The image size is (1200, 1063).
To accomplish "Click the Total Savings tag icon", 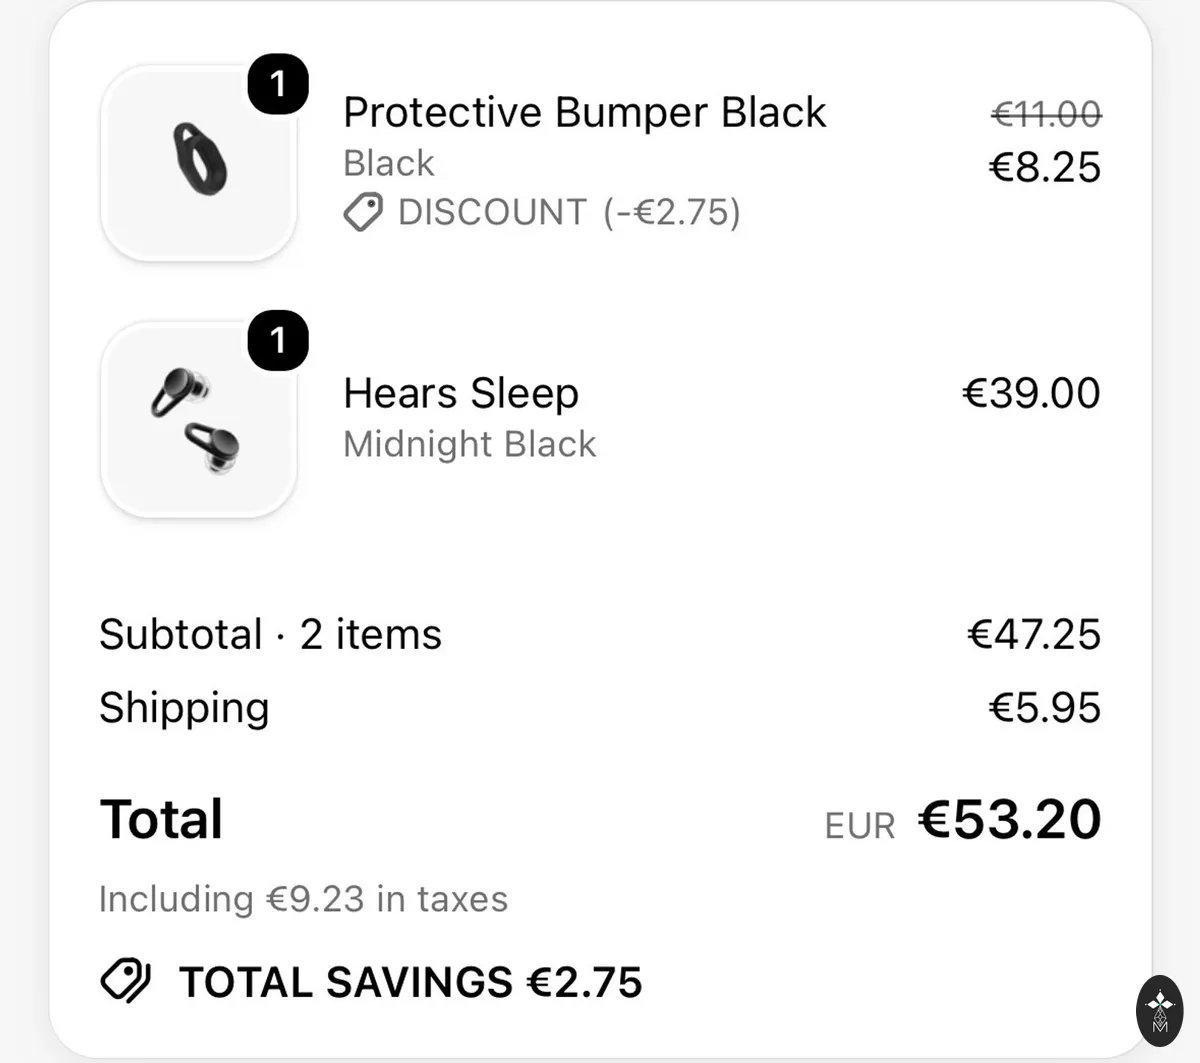I will point(126,981).
